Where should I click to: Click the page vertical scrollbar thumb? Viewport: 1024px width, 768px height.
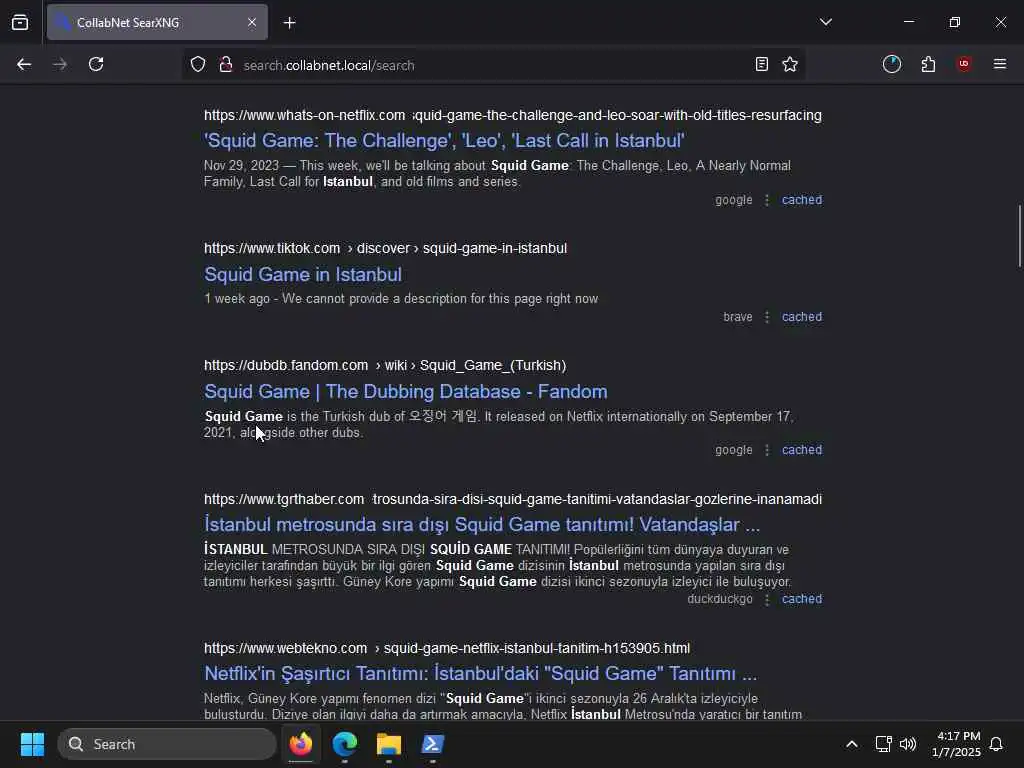1019,236
